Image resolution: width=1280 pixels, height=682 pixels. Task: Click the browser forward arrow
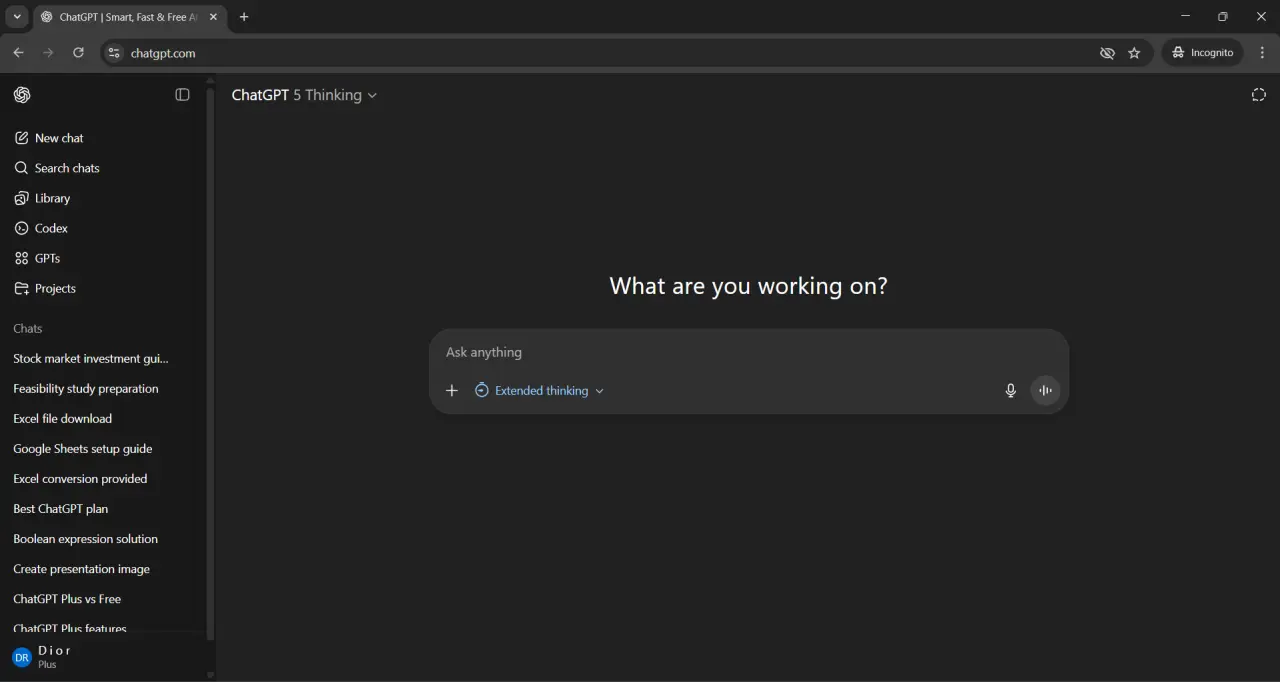pos(48,53)
